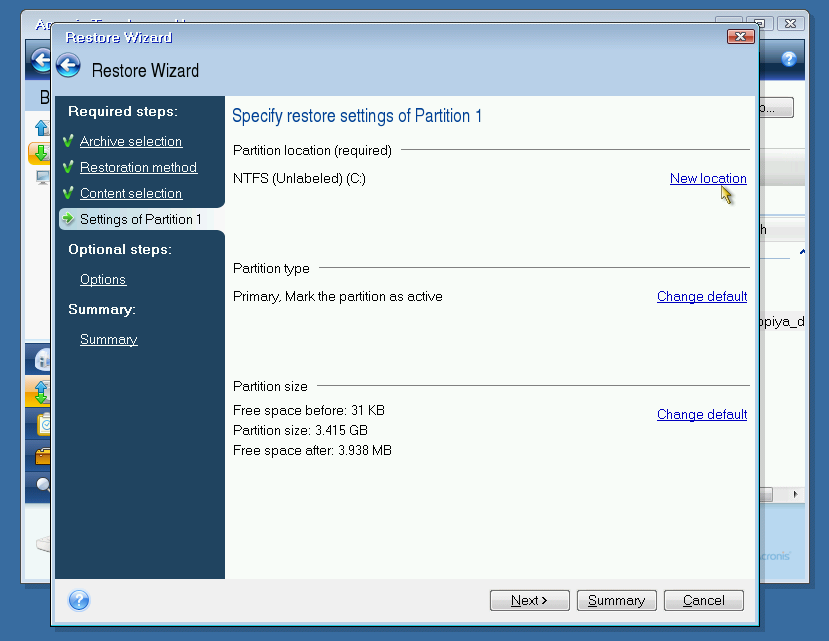Screen dimensions: 829x641
Task: Change default for the Partition type section
Action: tap(701, 297)
